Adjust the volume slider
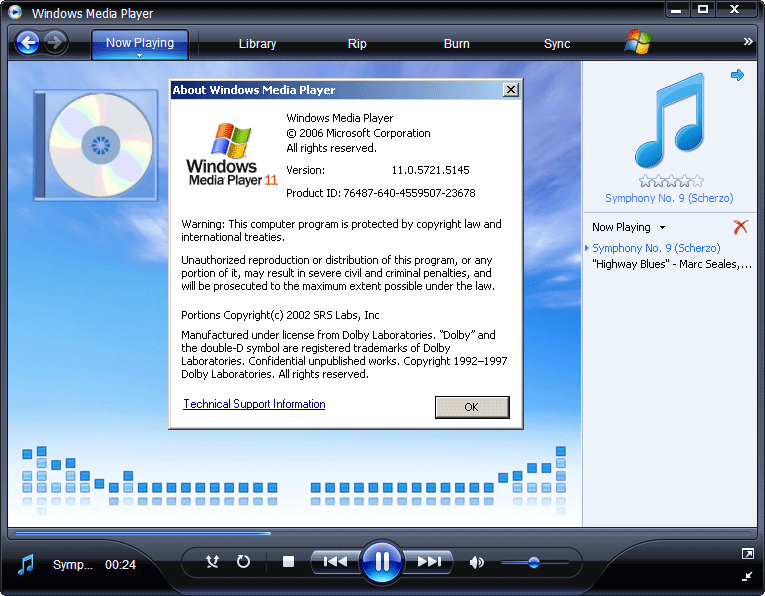 click(534, 562)
